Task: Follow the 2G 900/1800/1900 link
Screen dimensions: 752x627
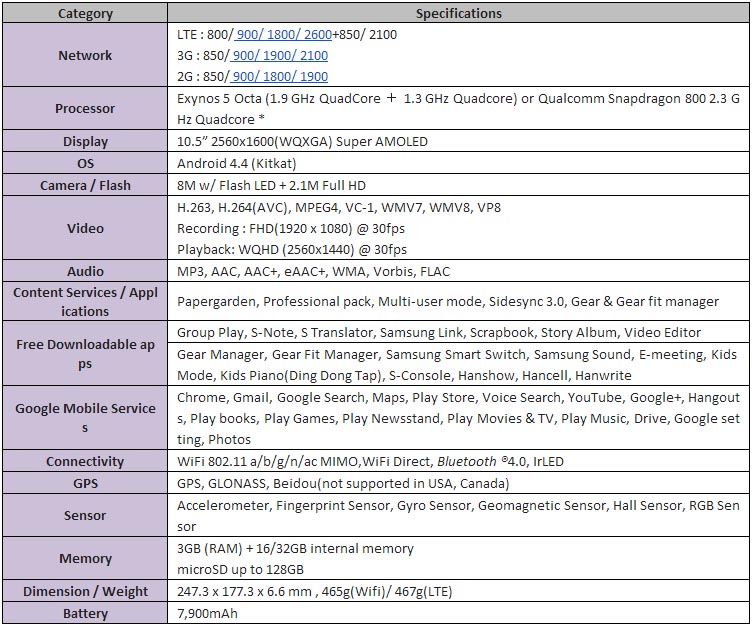Action: pyautogui.click(x=279, y=76)
